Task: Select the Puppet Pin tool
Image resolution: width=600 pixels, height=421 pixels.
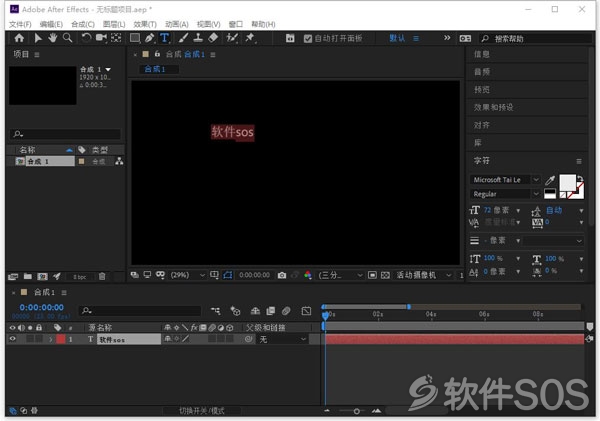Action: click(x=250, y=38)
